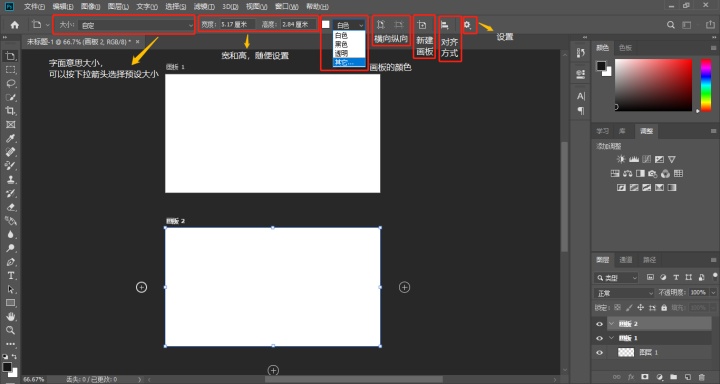Open the Color panel flyout menu
The height and width of the screenshot is (384, 720).
tap(714, 48)
